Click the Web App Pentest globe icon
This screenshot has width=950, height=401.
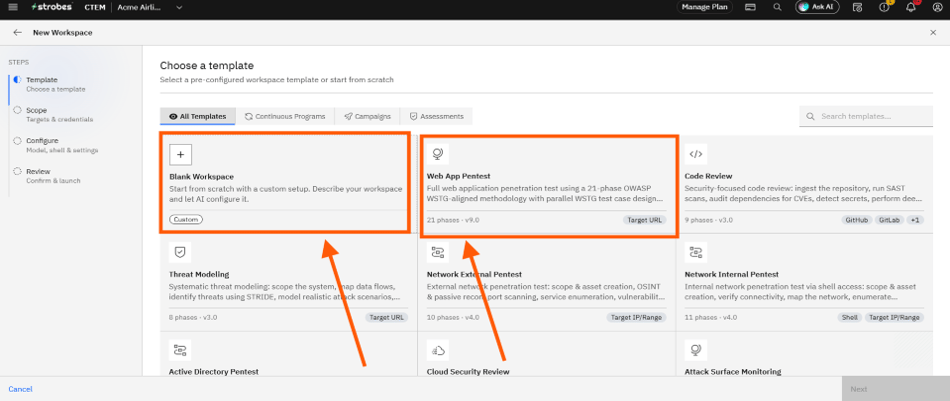[x=437, y=154]
